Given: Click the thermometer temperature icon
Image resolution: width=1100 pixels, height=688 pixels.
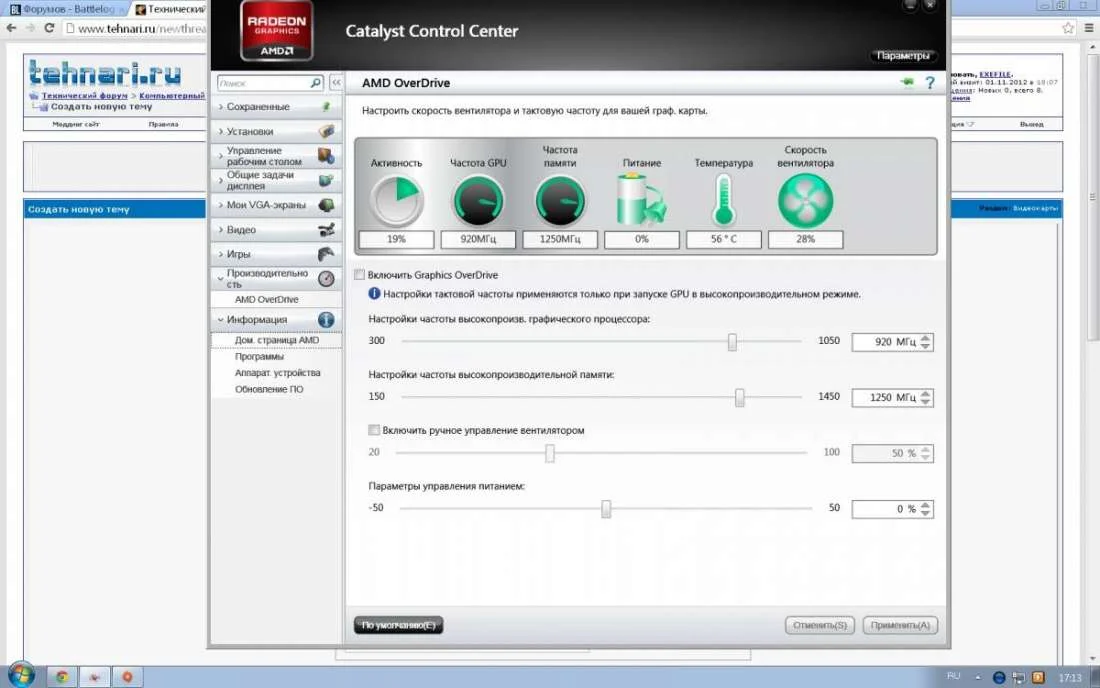Looking at the screenshot, I should [x=723, y=200].
